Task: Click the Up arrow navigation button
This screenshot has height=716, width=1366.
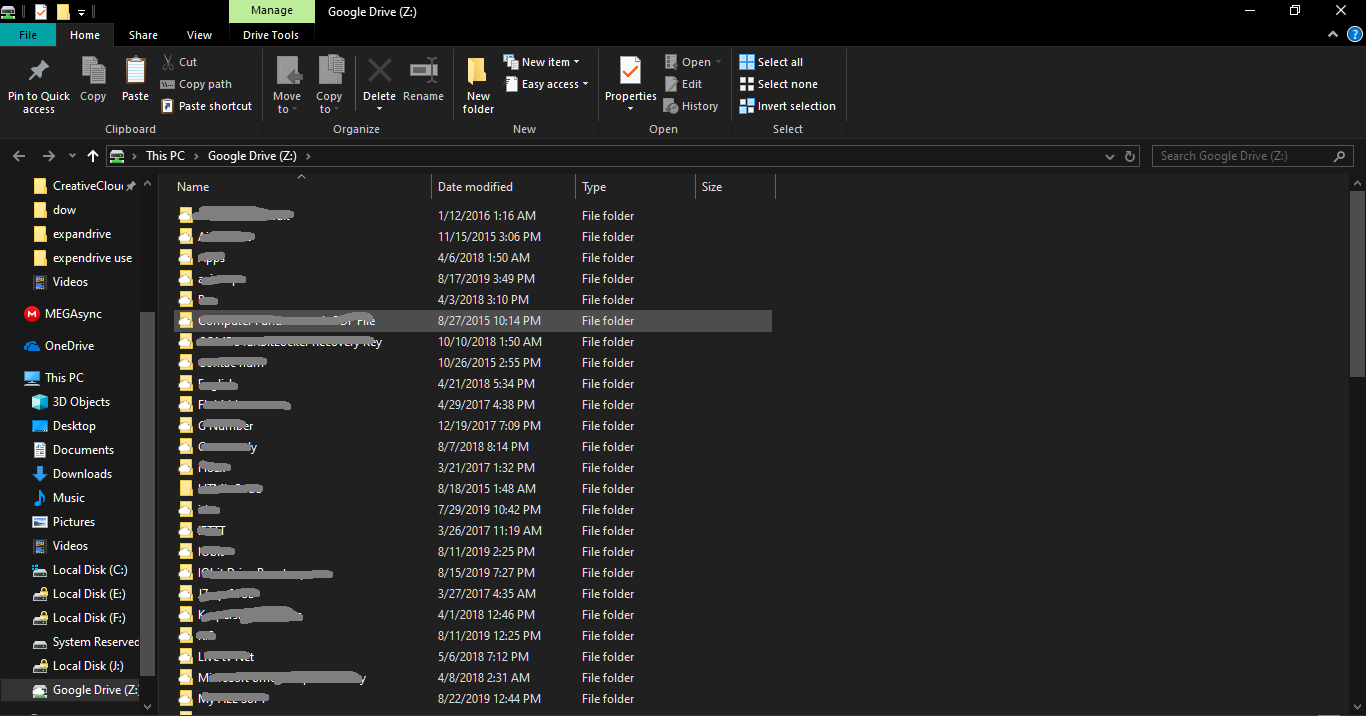Action: click(x=93, y=156)
